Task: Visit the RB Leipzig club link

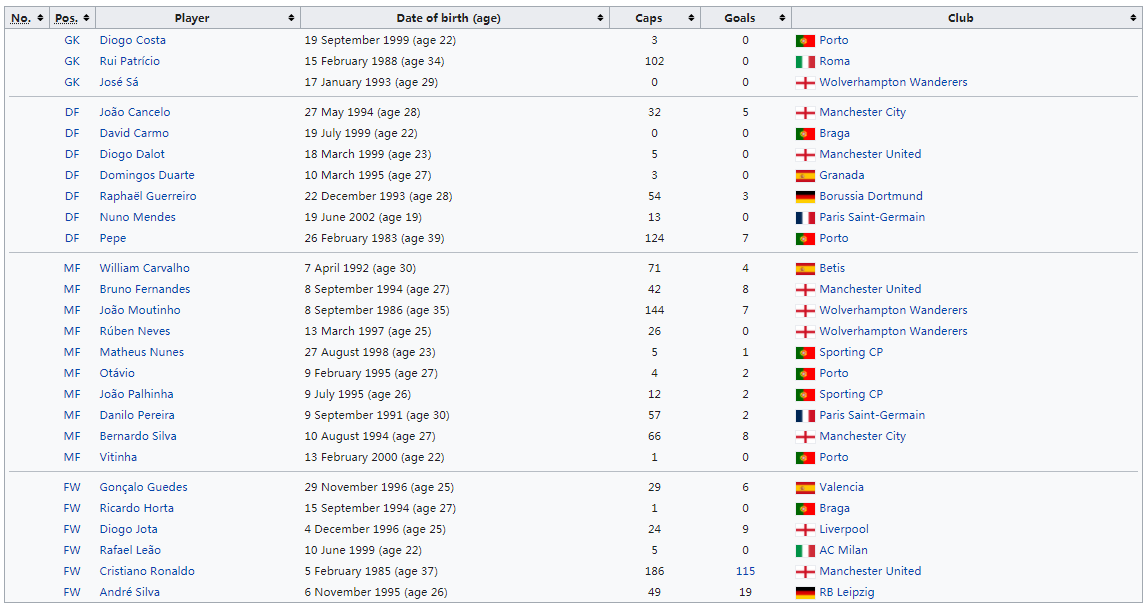Action: point(846,592)
